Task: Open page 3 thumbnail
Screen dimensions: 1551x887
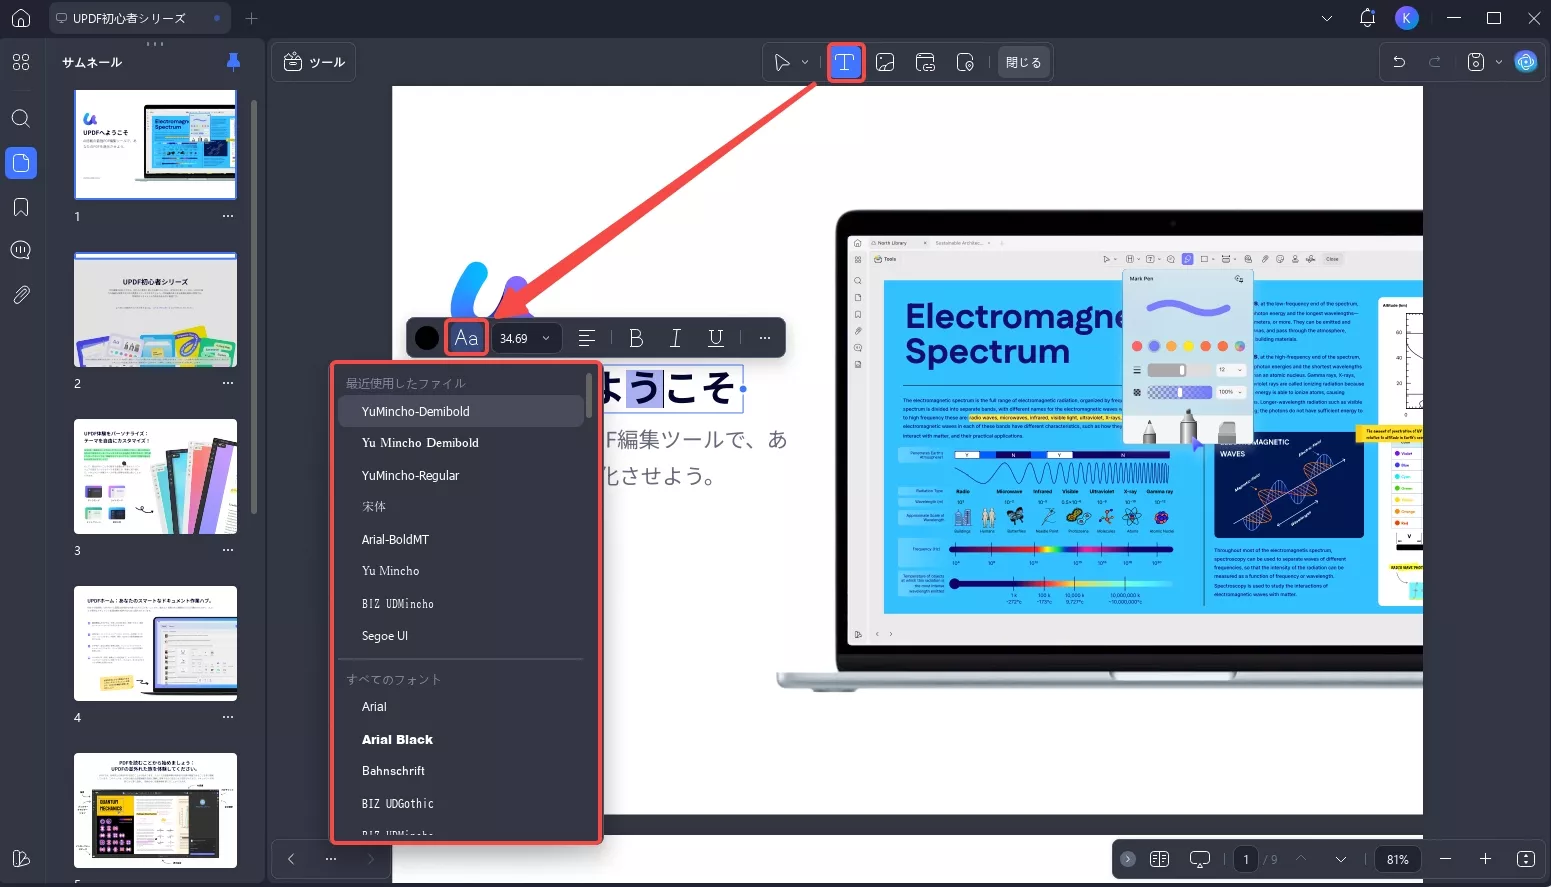Action: (x=156, y=476)
